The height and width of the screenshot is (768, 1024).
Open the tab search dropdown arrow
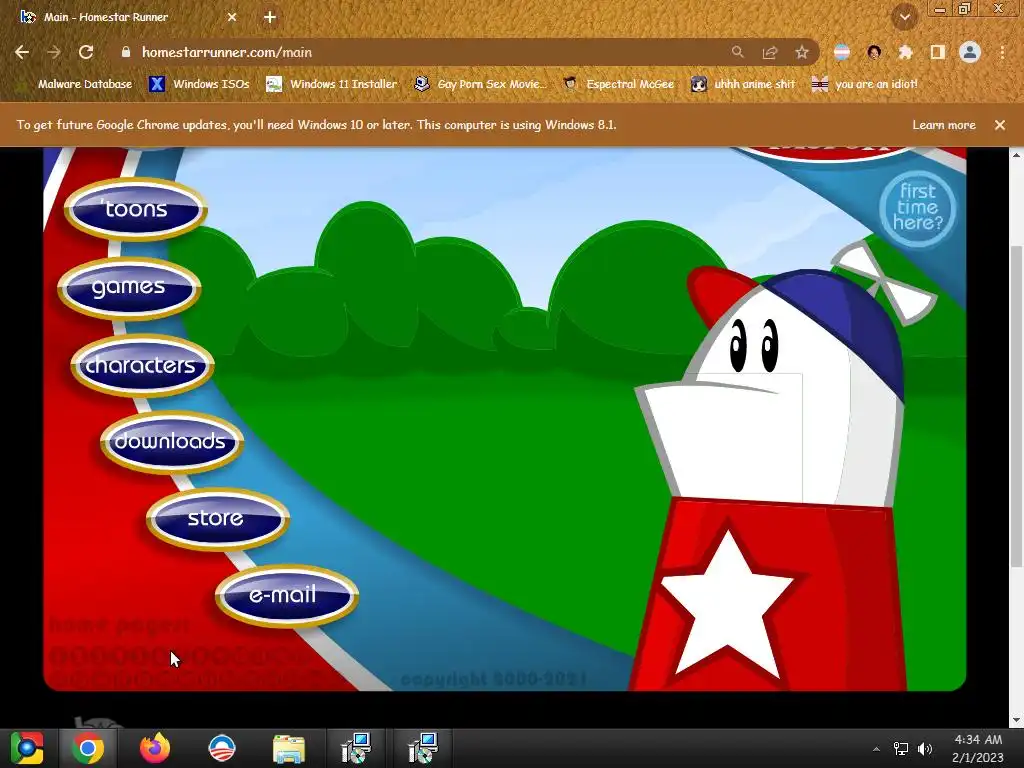point(905,17)
